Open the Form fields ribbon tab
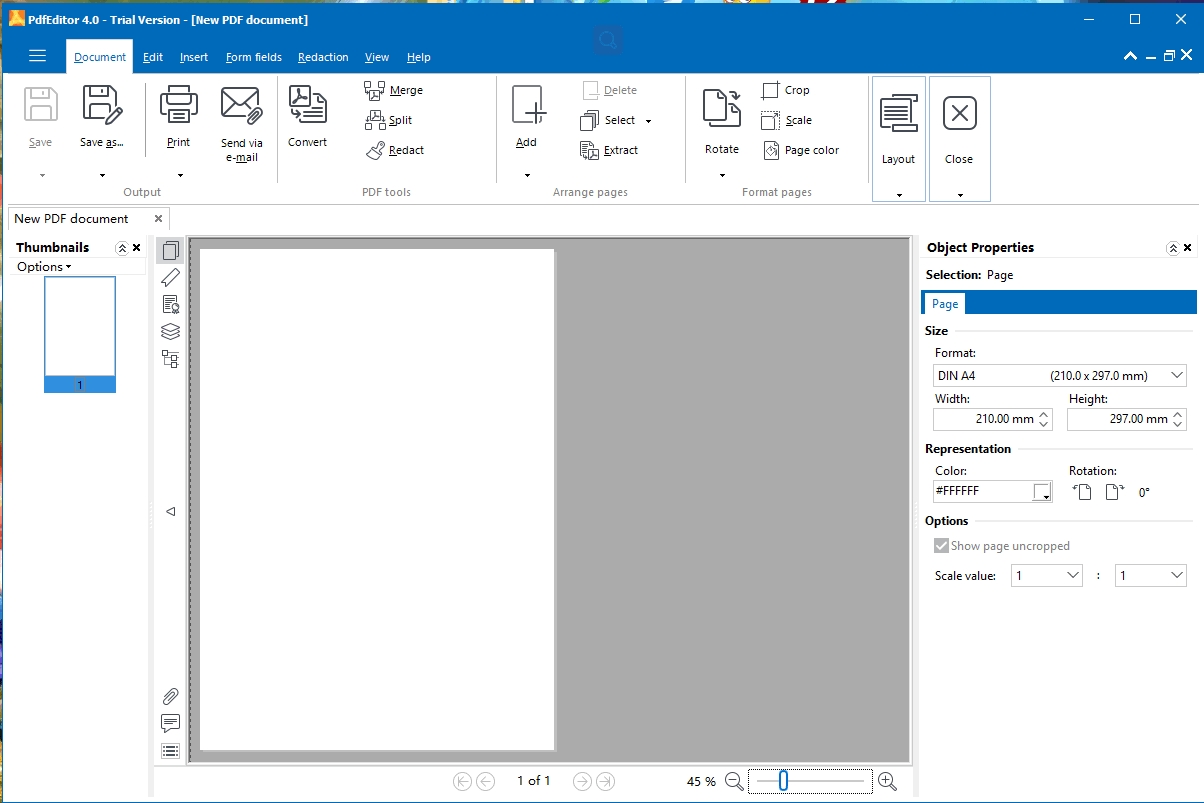The width and height of the screenshot is (1204, 803). (253, 58)
